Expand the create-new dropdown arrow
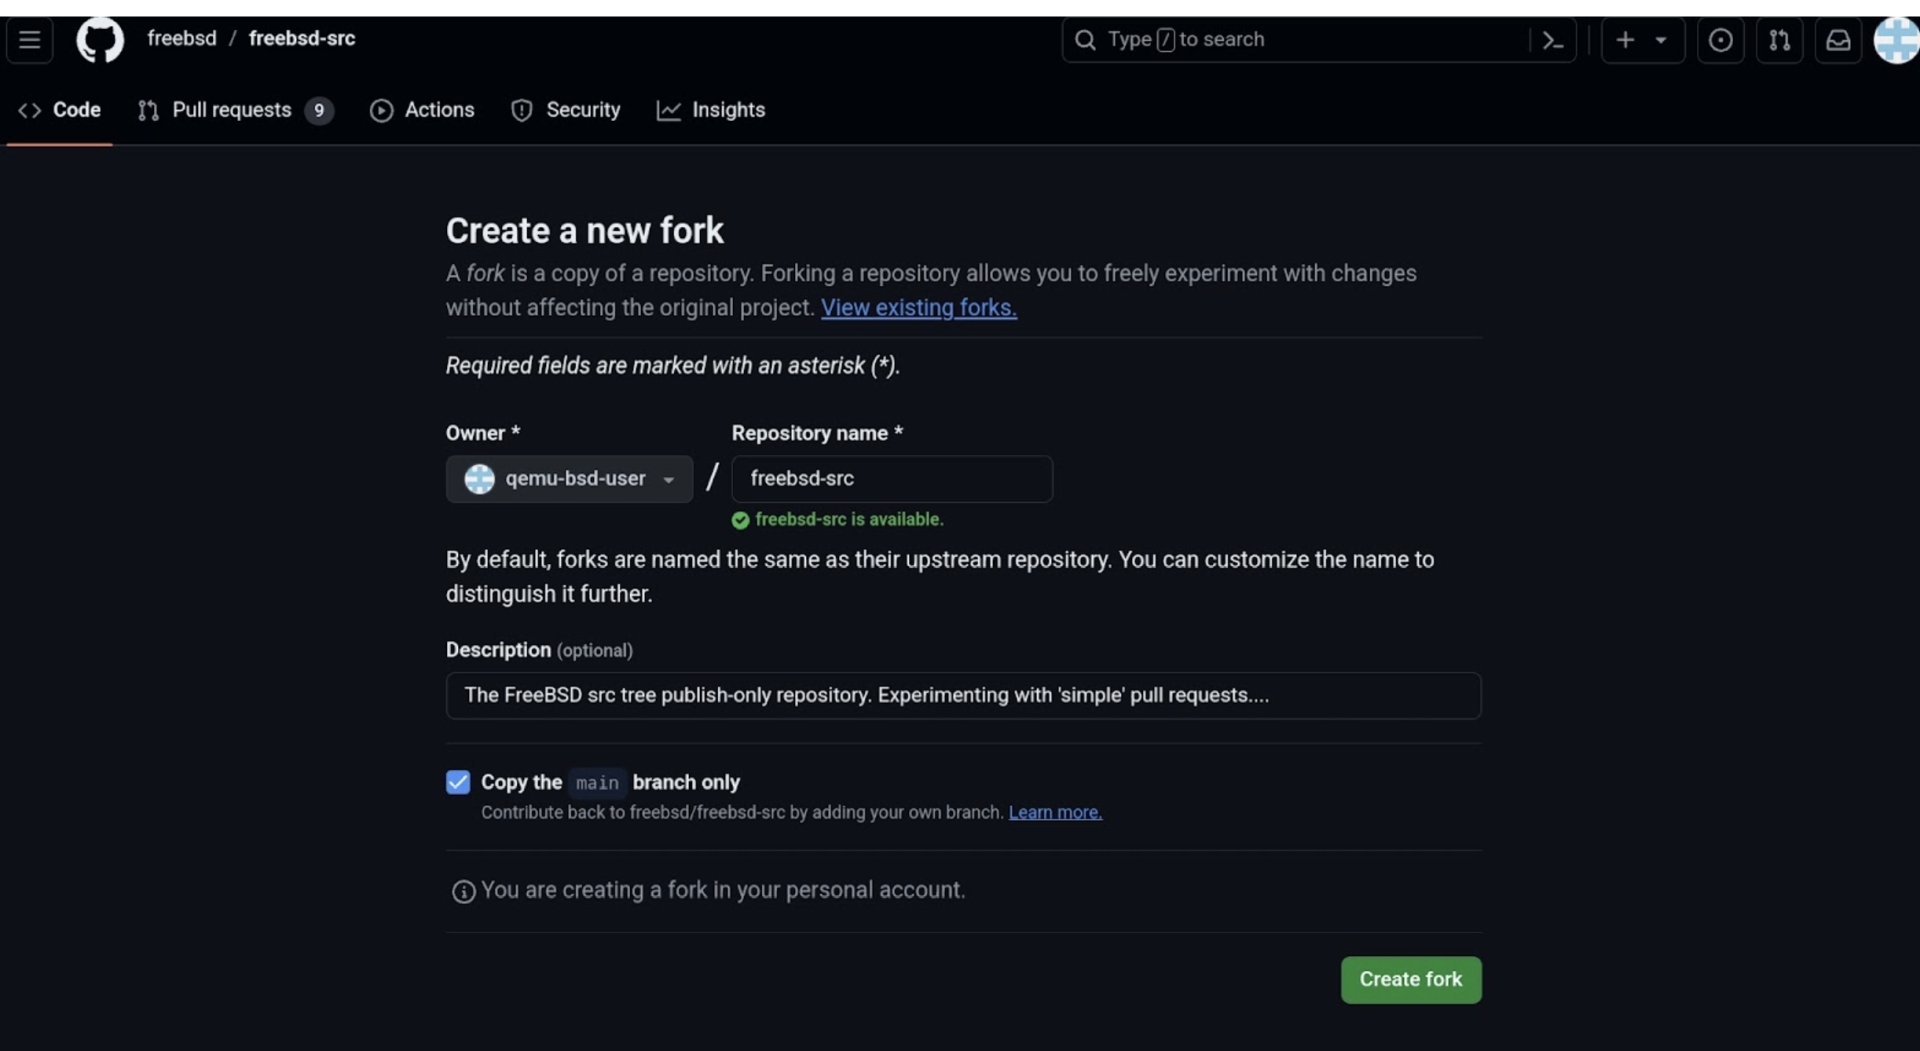The width and height of the screenshot is (1920, 1051). pos(1661,40)
